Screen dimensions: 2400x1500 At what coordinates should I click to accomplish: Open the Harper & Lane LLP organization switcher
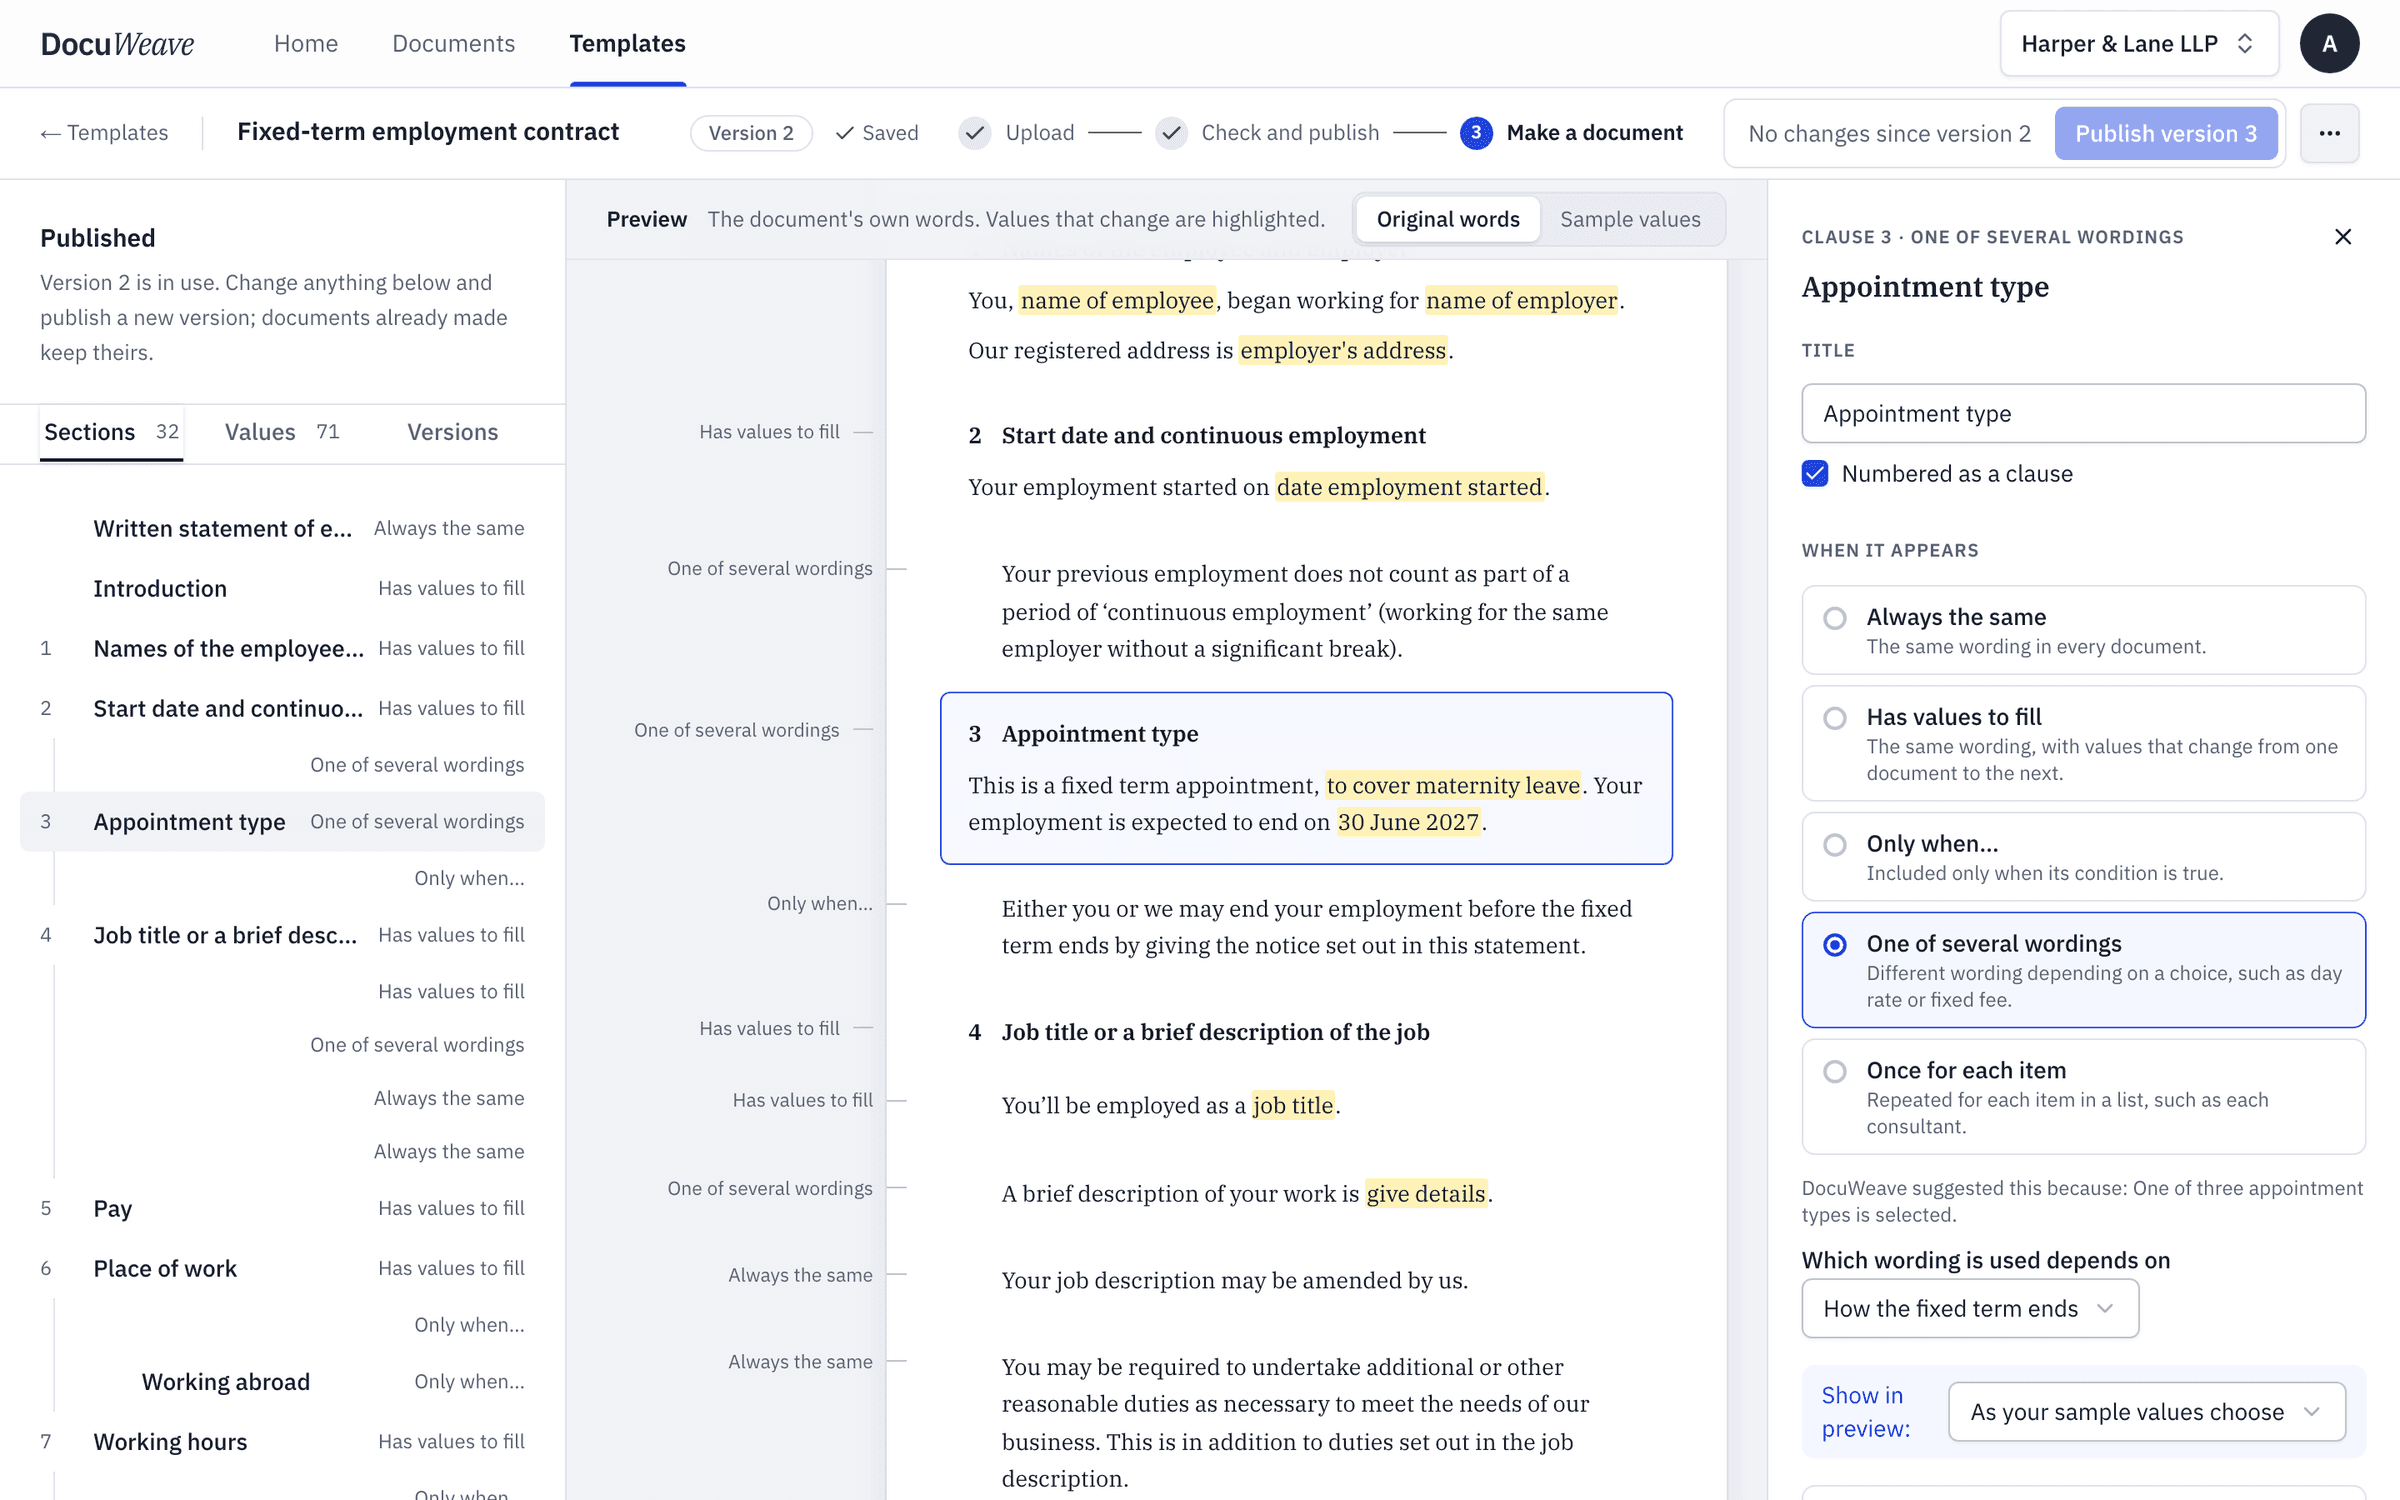(x=2139, y=44)
